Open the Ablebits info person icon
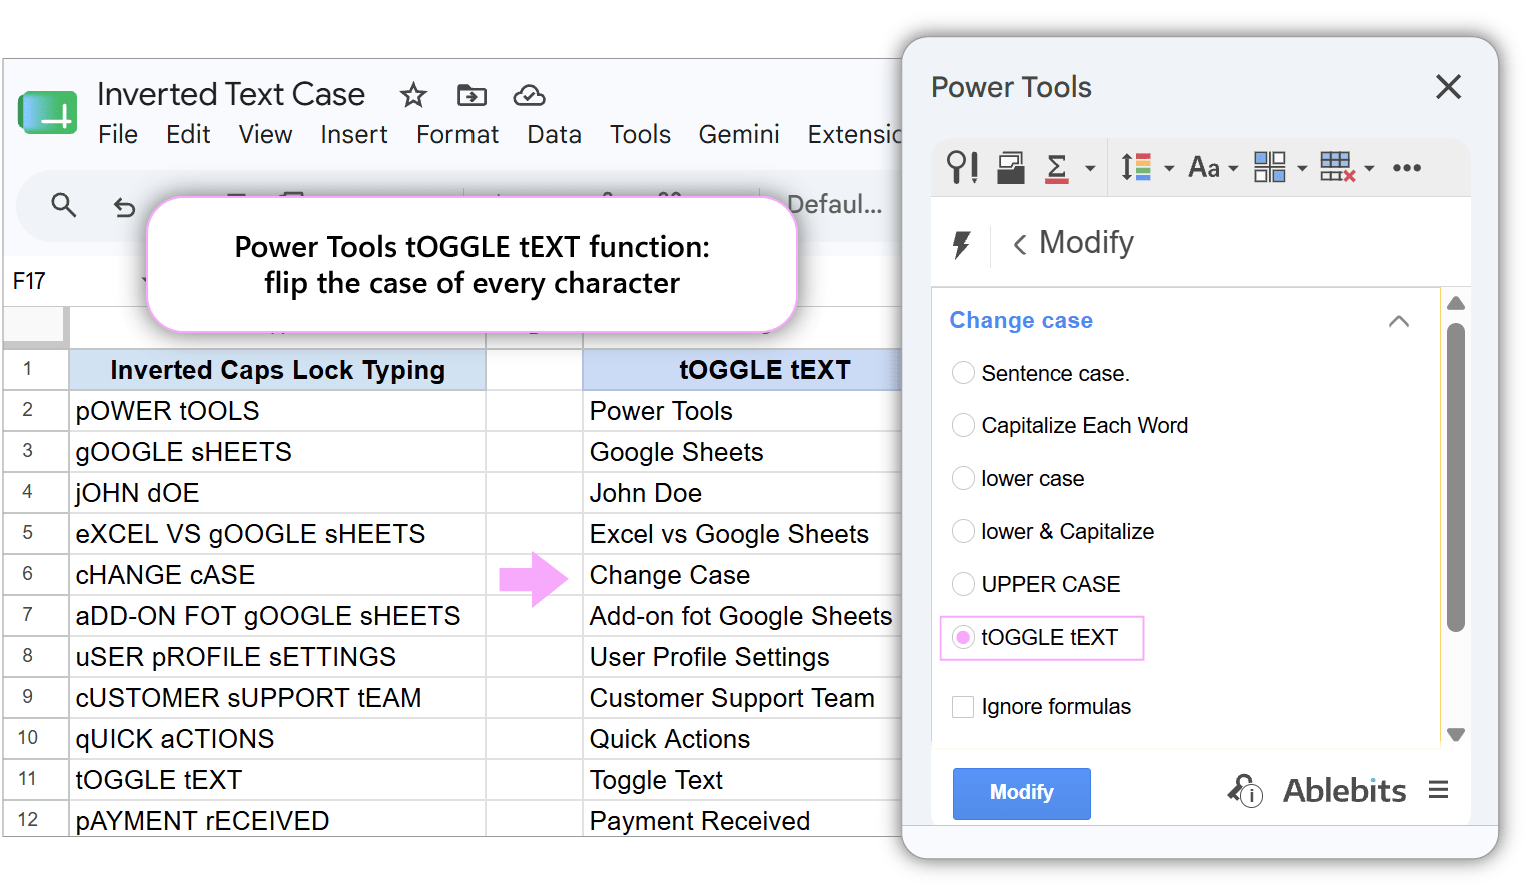The image size is (1535, 895). pyautogui.click(x=1245, y=790)
